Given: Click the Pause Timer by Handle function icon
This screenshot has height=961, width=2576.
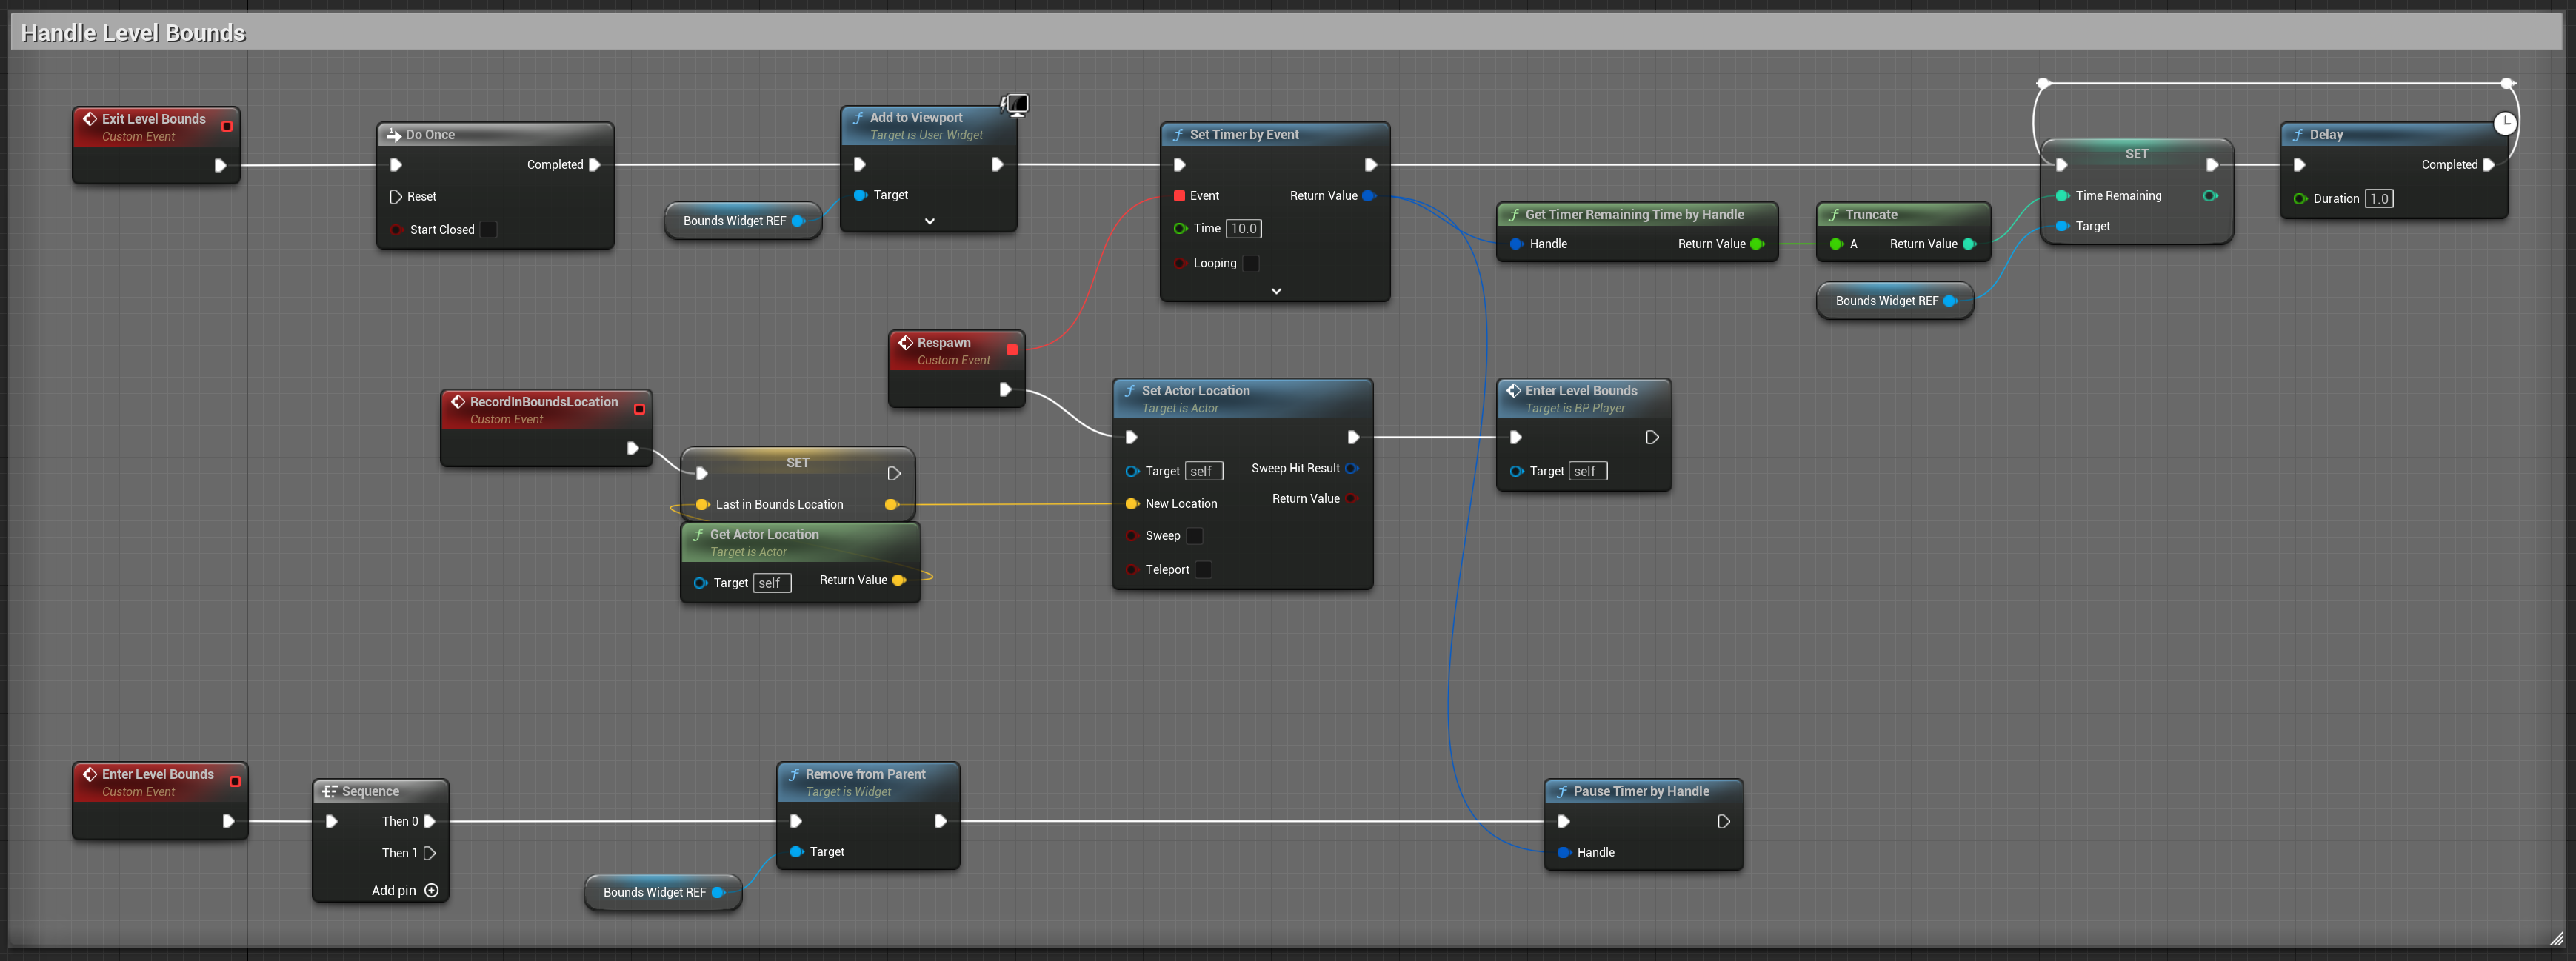Looking at the screenshot, I should pyautogui.click(x=1562, y=792).
